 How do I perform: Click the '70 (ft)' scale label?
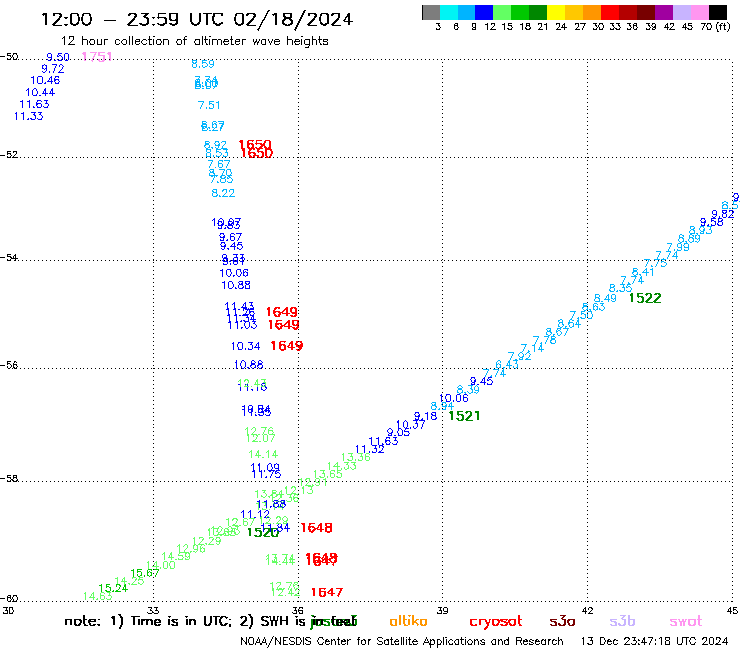[x=715, y=27]
